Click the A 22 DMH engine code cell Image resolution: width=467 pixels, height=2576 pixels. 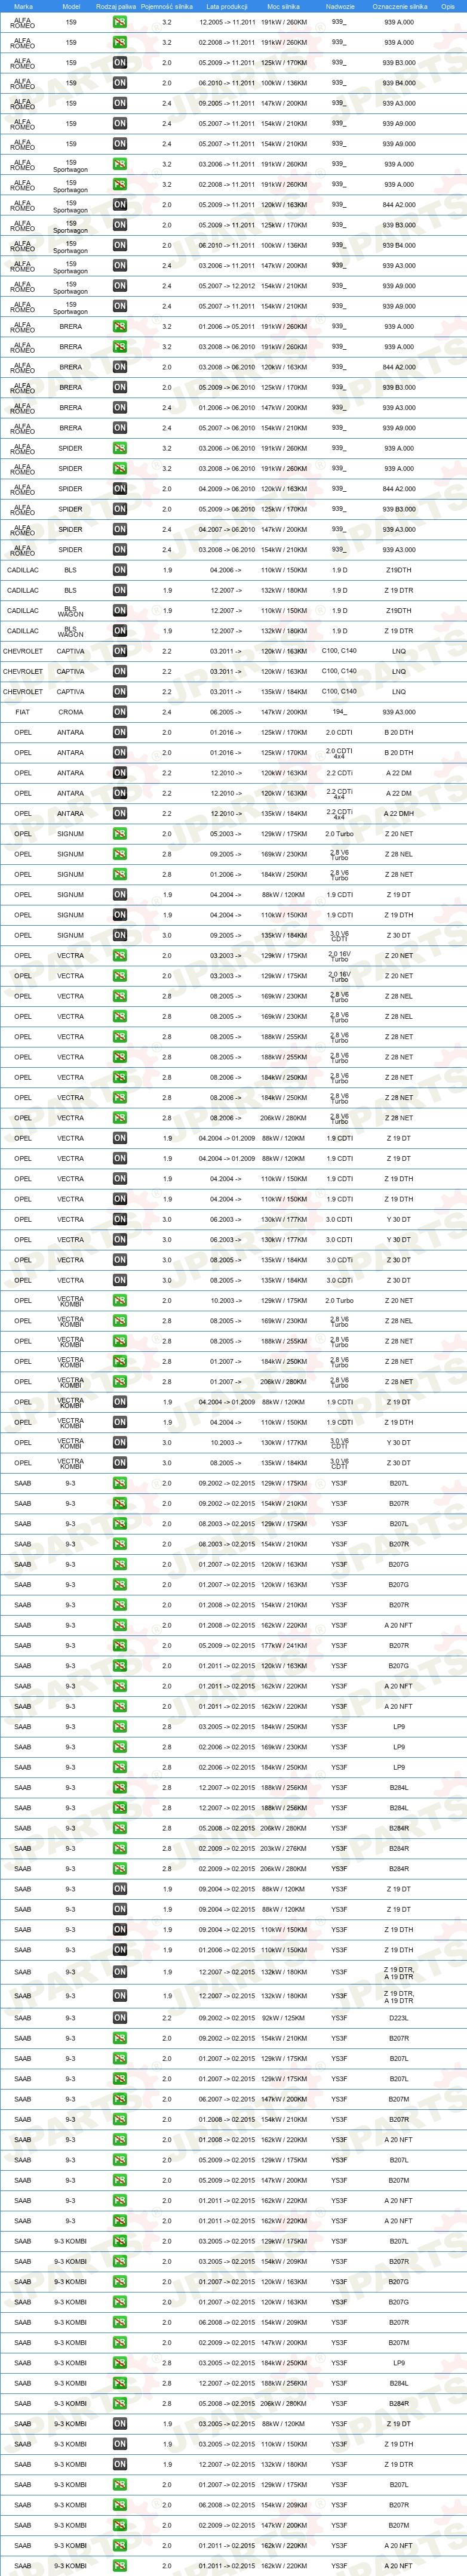399,813
